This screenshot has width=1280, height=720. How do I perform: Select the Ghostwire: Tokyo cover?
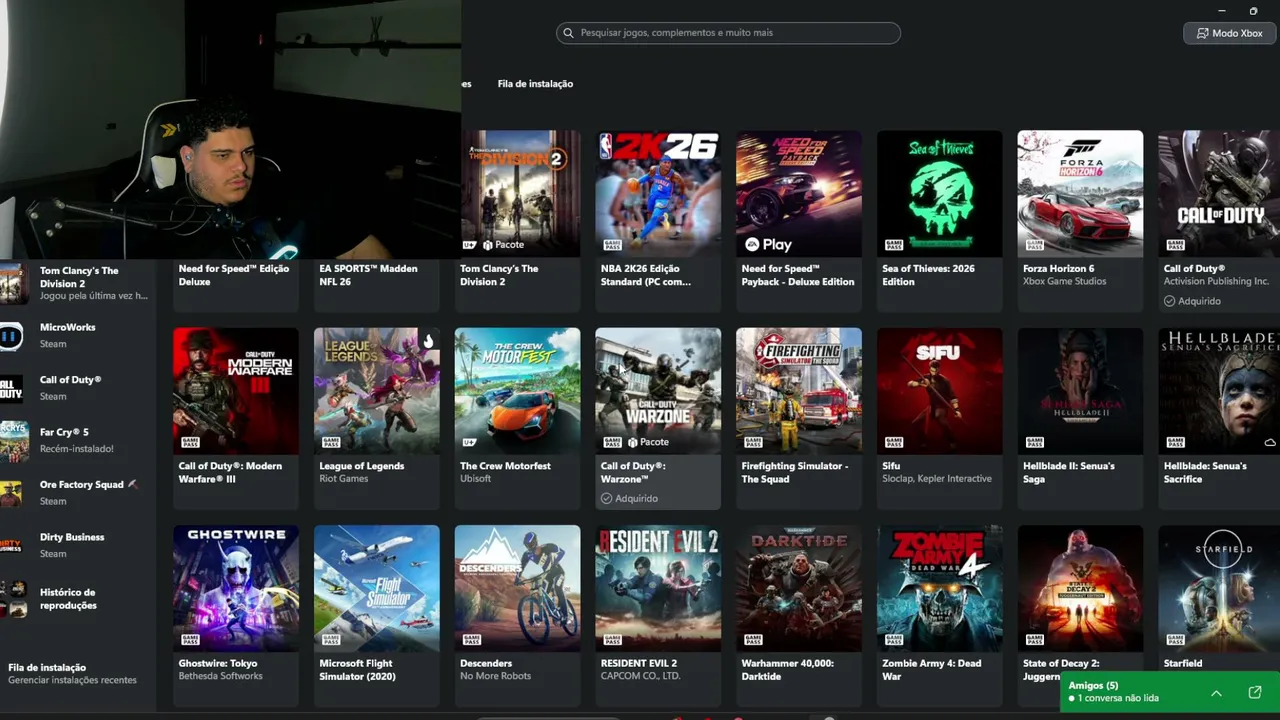(x=236, y=588)
